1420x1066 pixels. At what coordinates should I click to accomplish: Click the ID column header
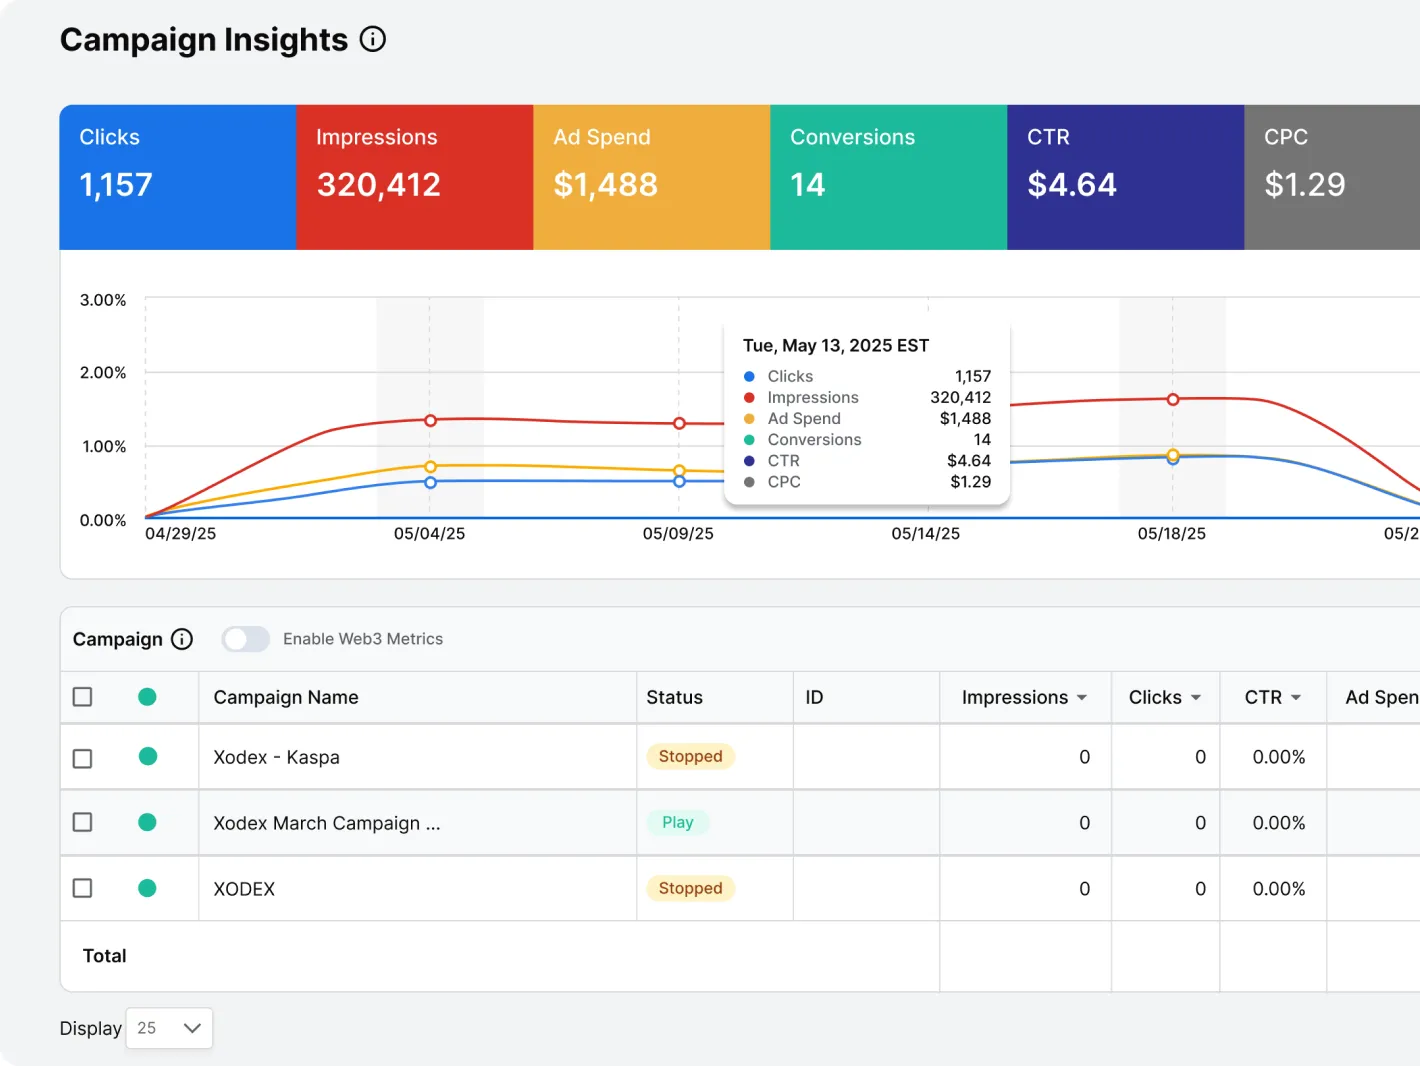tap(814, 697)
